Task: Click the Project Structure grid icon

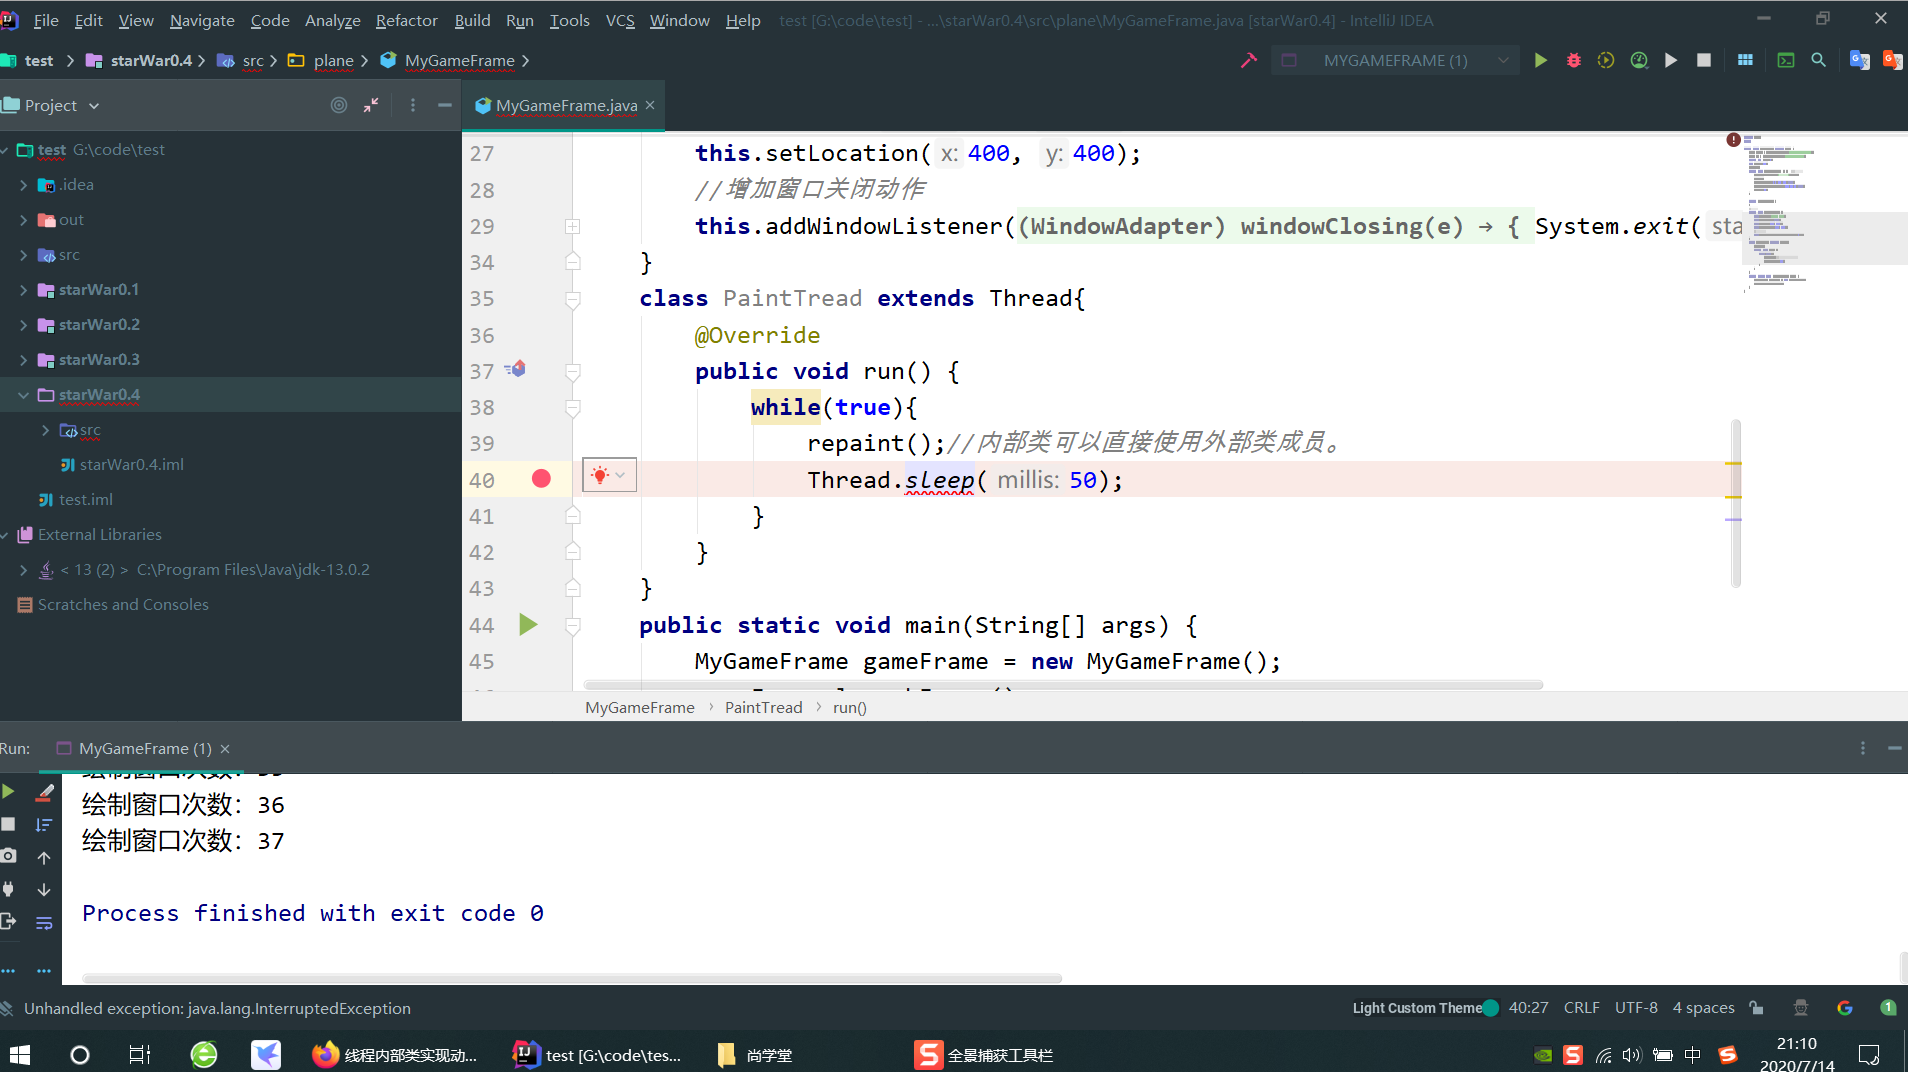Action: (x=1745, y=60)
